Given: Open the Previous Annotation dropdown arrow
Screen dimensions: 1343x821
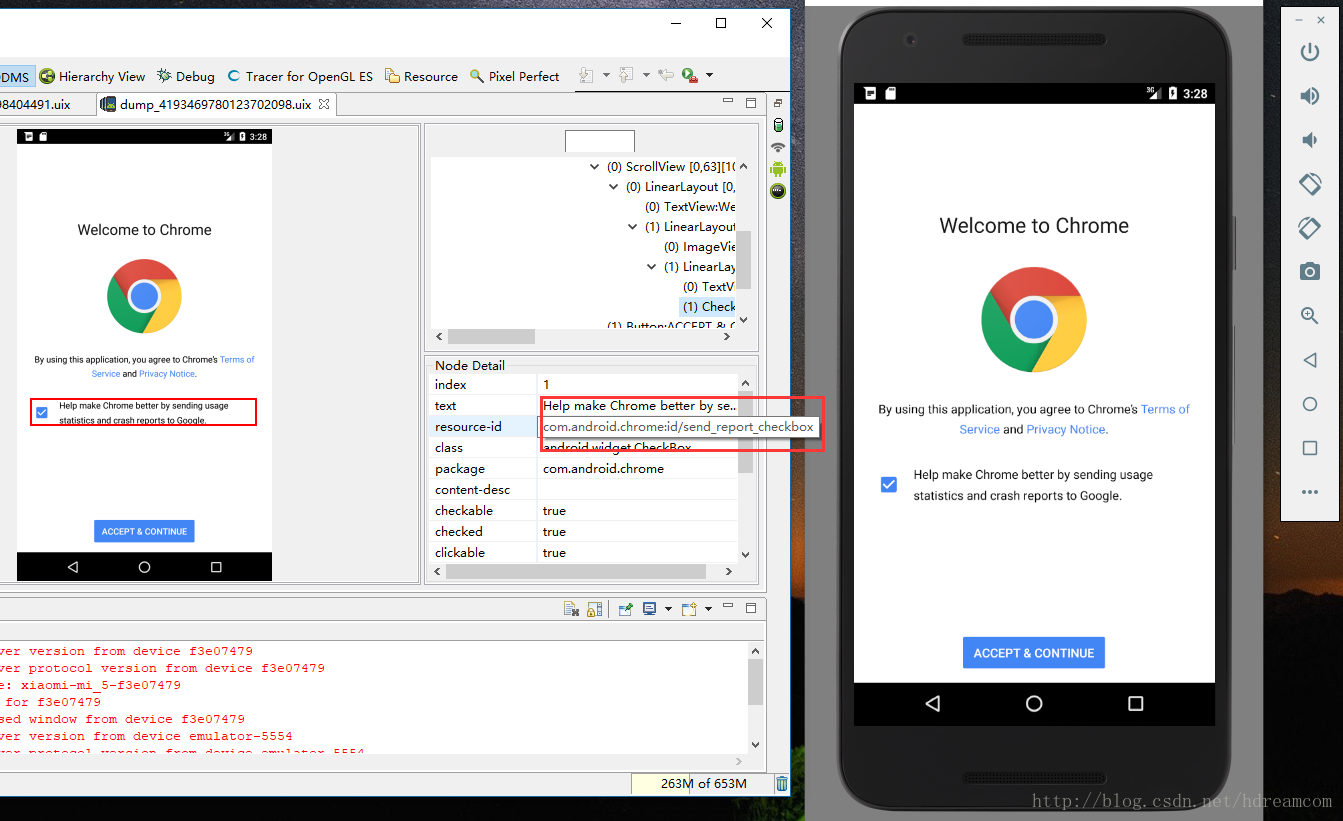Looking at the screenshot, I should click(x=646, y=76).
